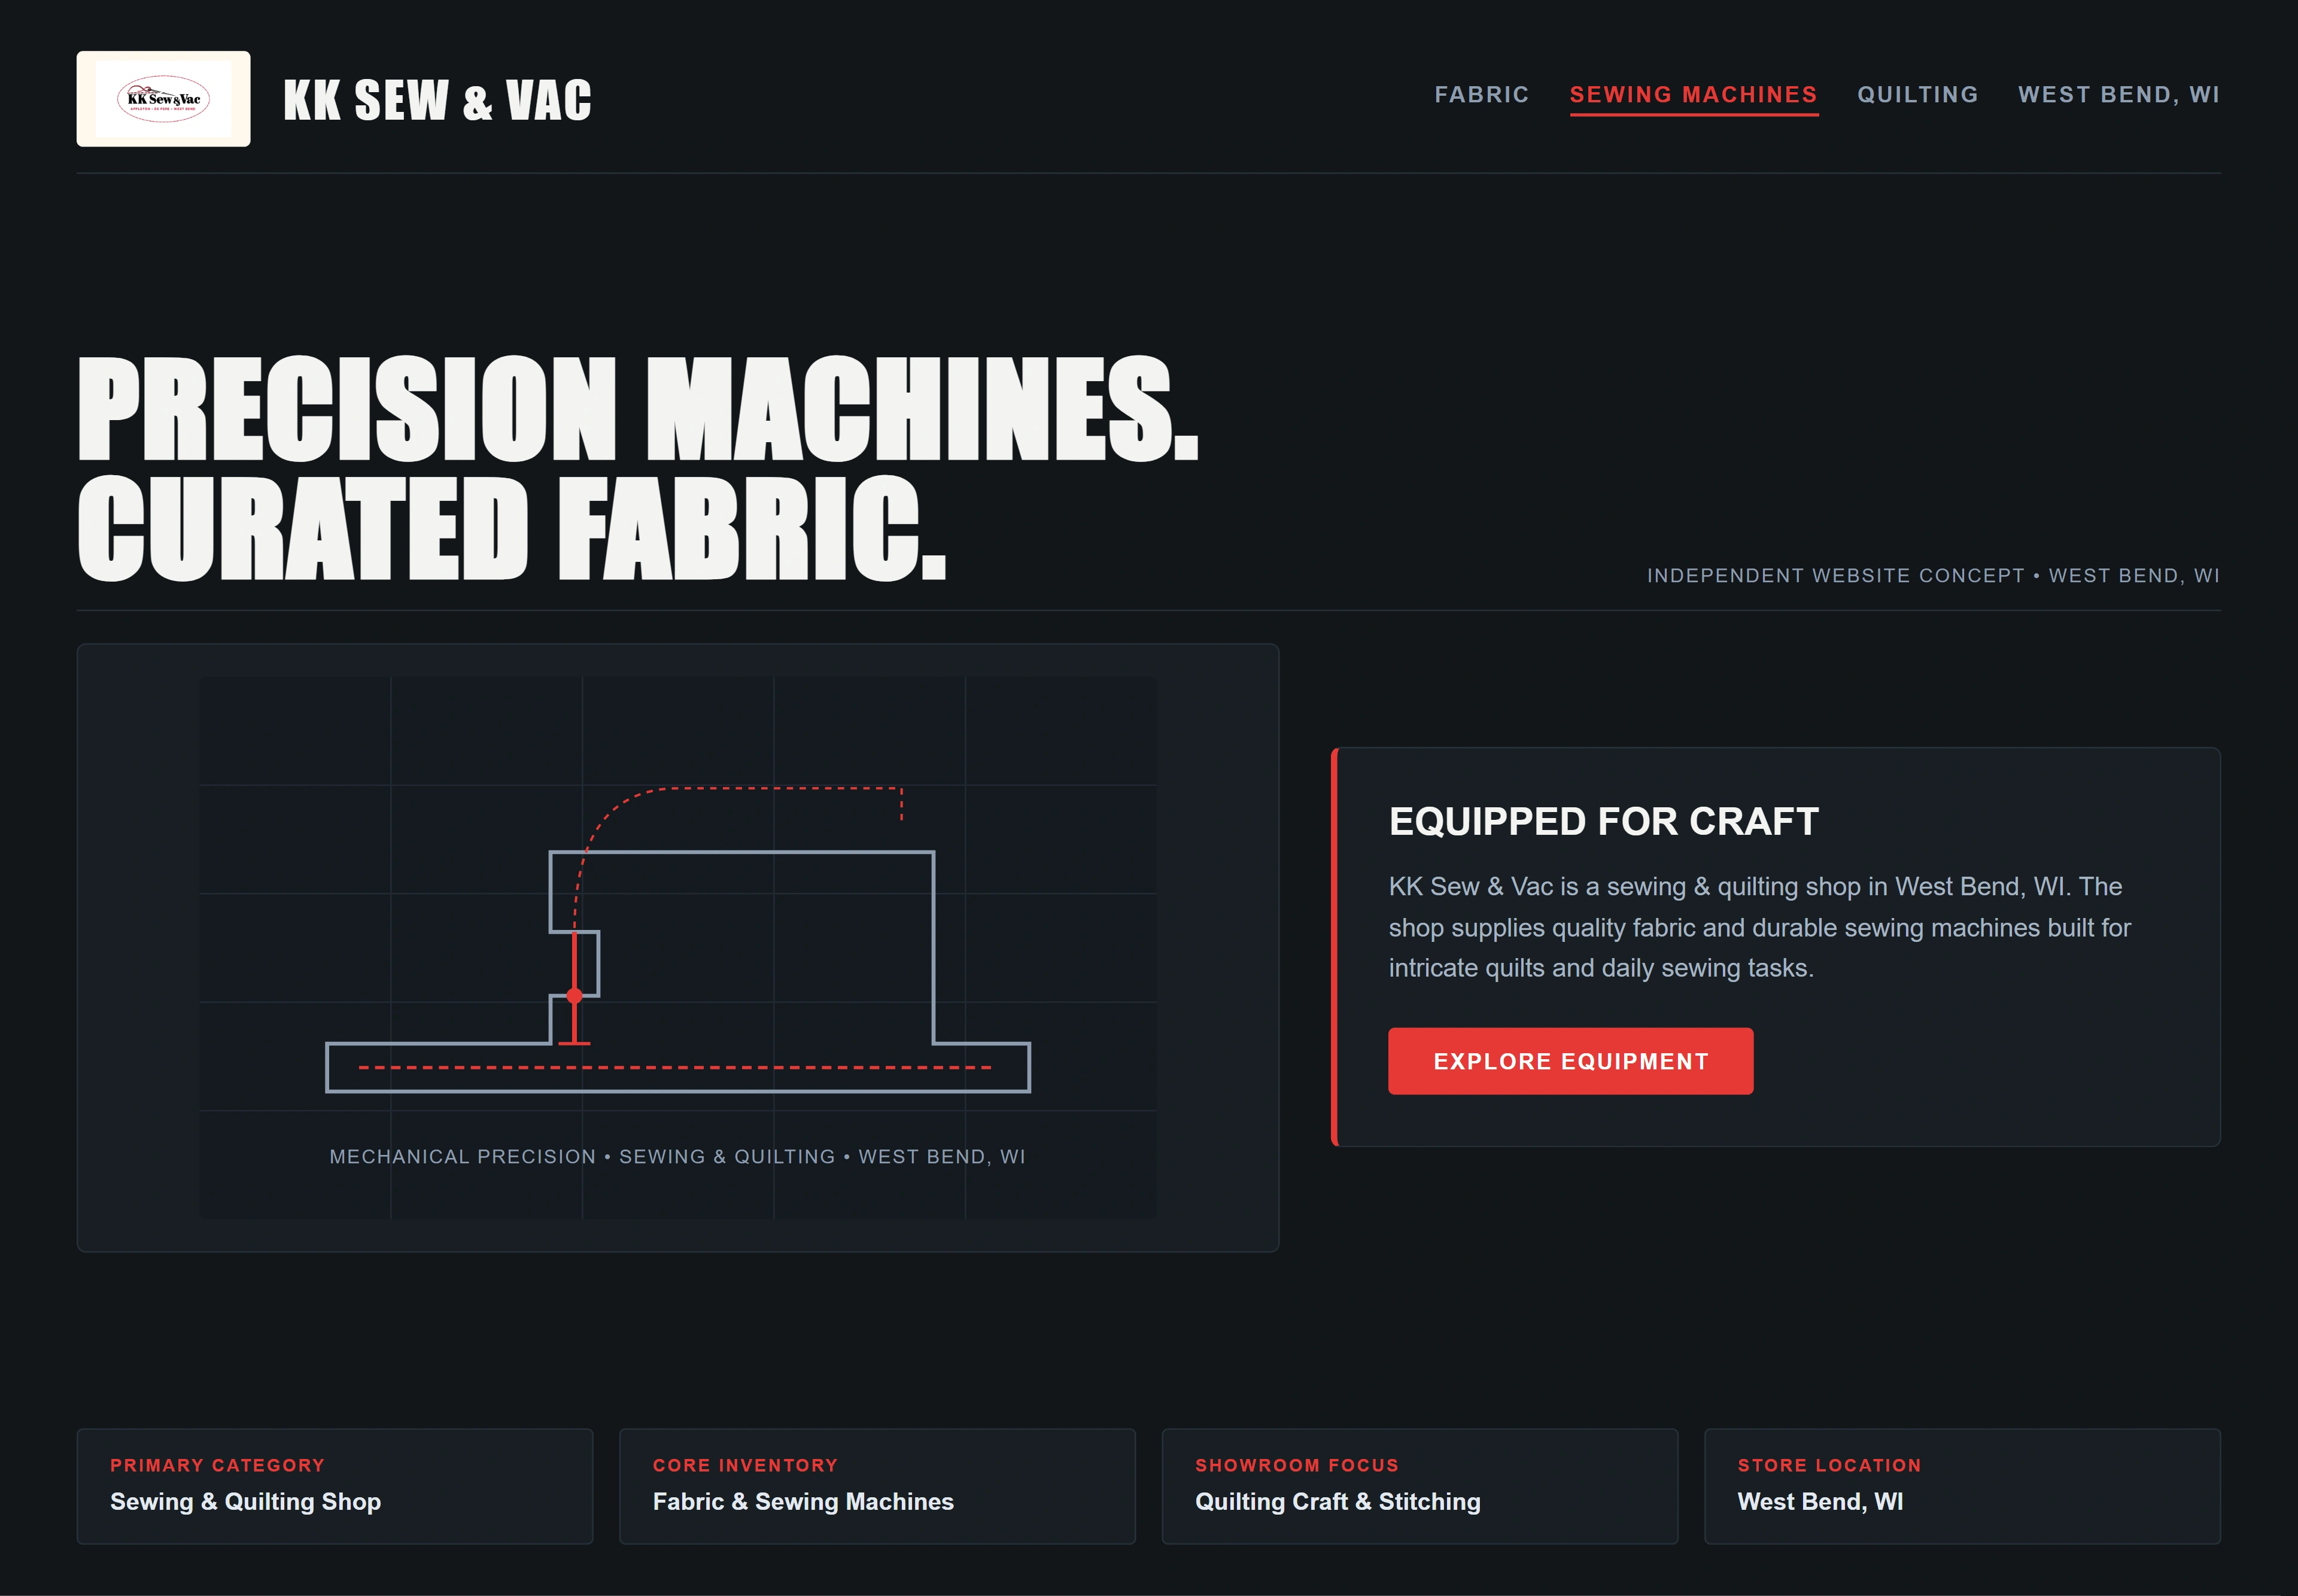Screen dimensions: 2298x1596
Task: Click the Mechanical Precision caption text
Action: [x=677, y=1156]
